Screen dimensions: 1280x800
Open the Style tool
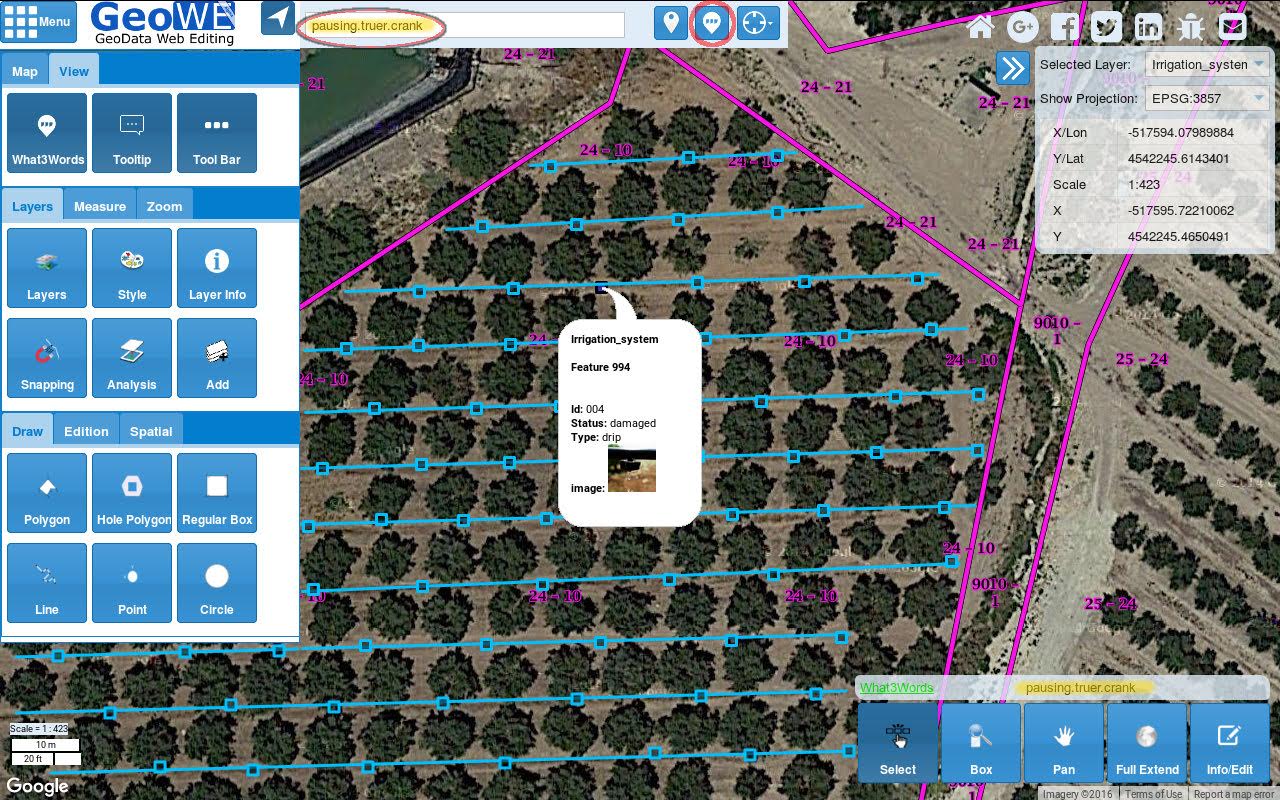tap(132, 268)
